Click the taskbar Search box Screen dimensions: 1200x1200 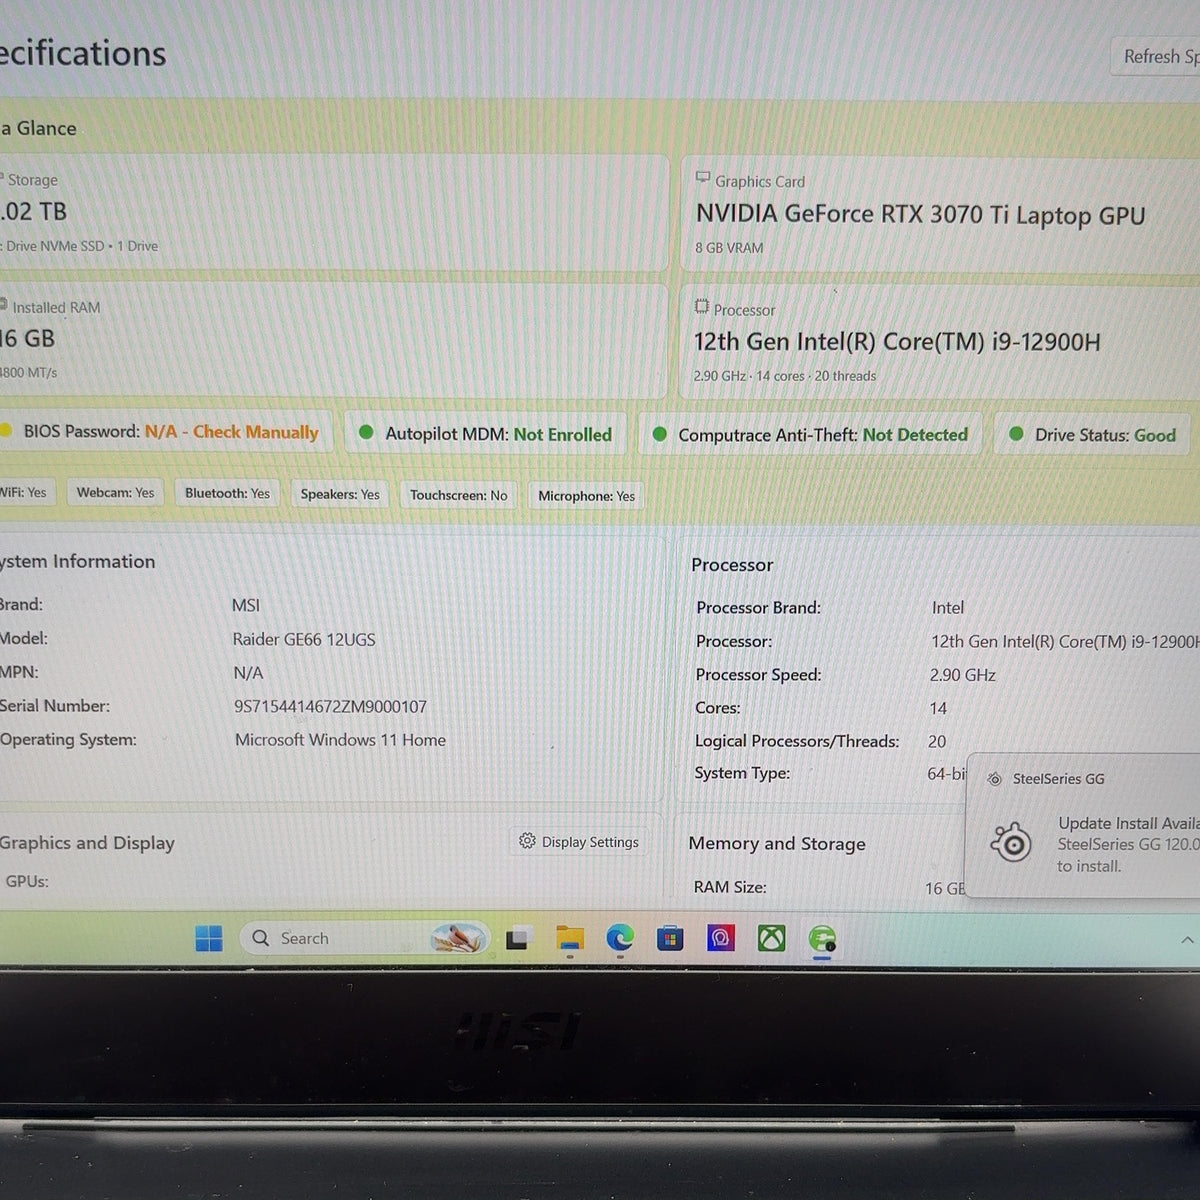click(x=364, y=938)
